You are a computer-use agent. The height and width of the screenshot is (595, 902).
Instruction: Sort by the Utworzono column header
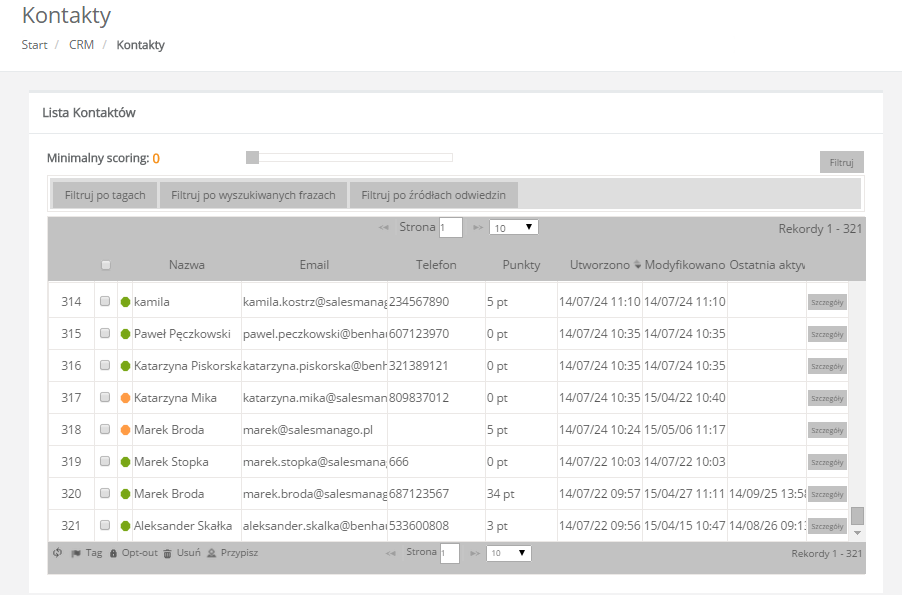point(599,265)
